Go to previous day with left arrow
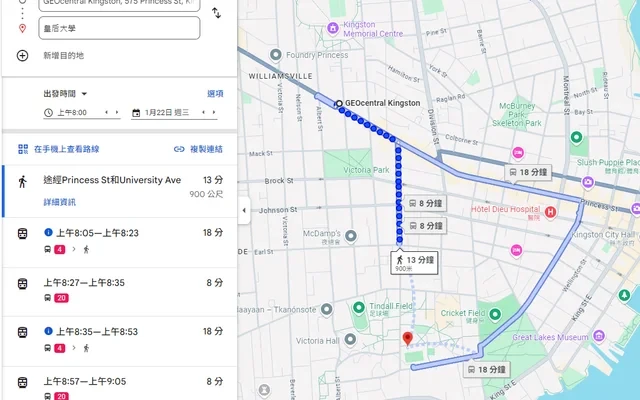Image resolution: width=640 pixels, height=400 pixels. pyautogui.click(x=203, y=112)
